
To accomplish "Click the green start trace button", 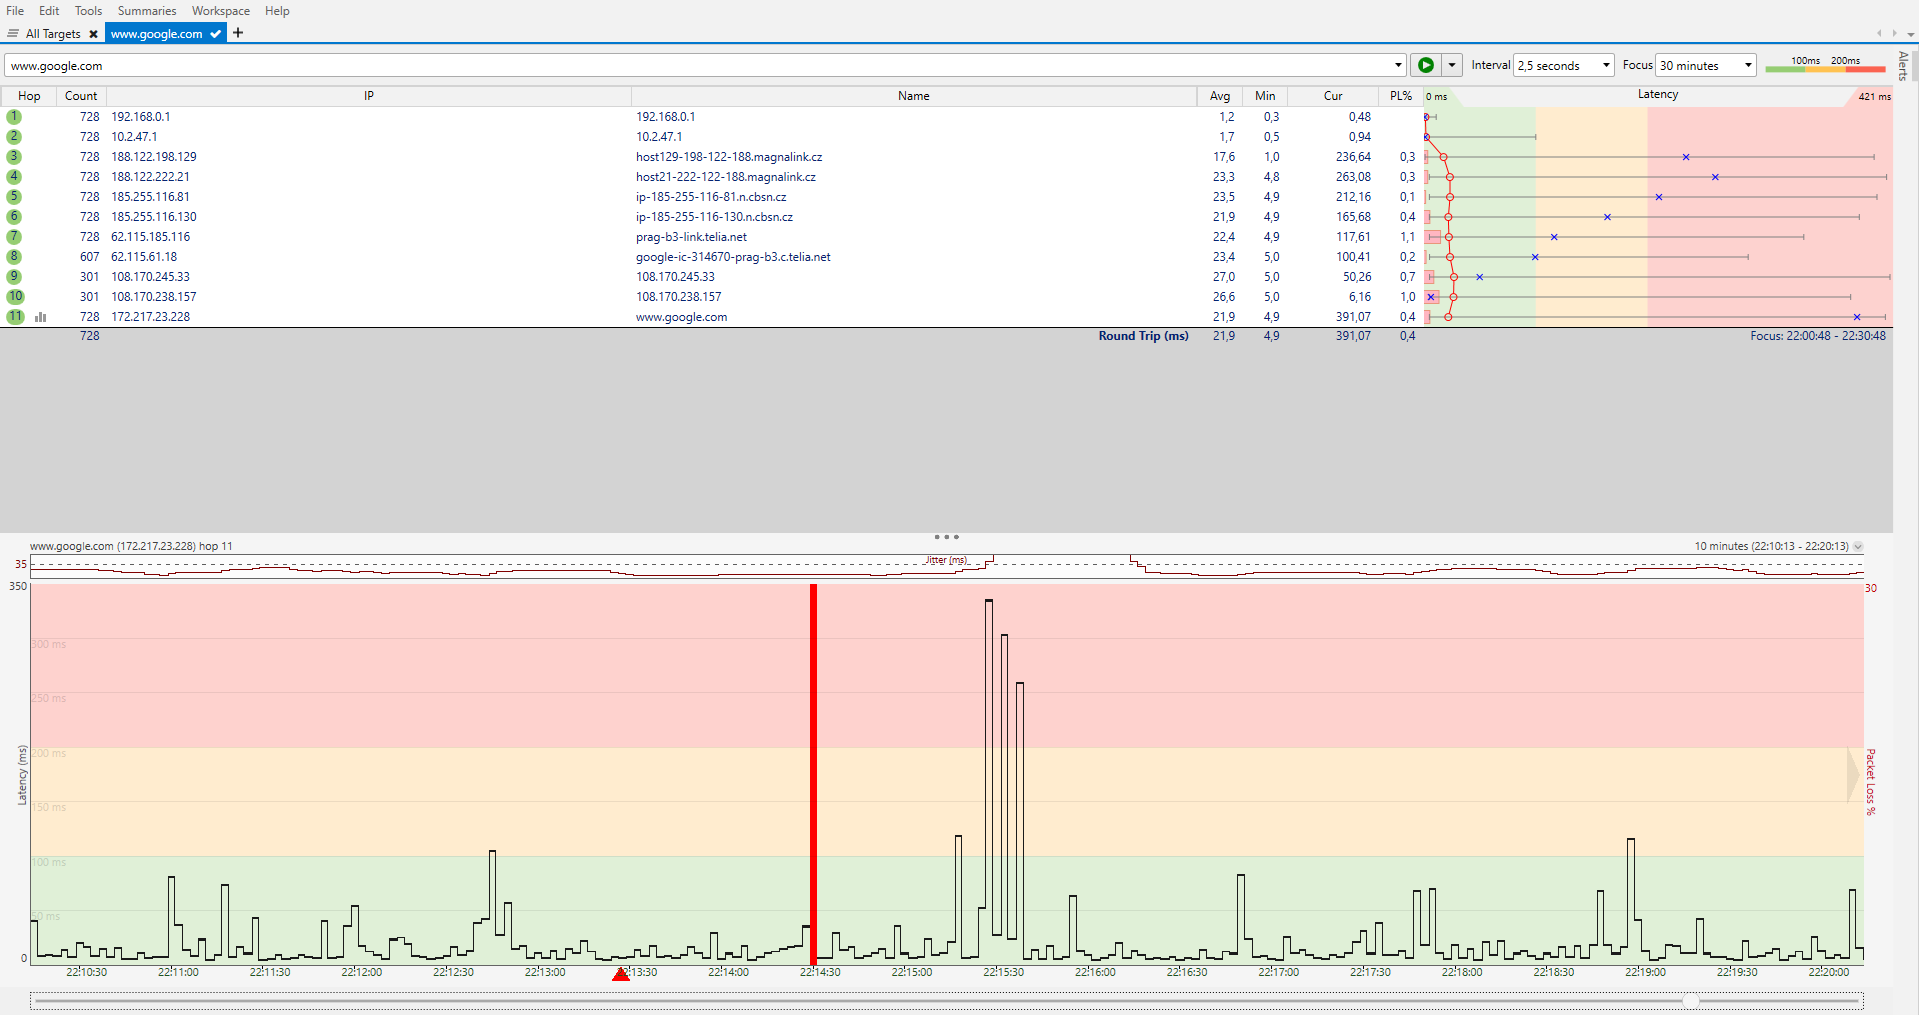I will click(x=1425, y=65).
